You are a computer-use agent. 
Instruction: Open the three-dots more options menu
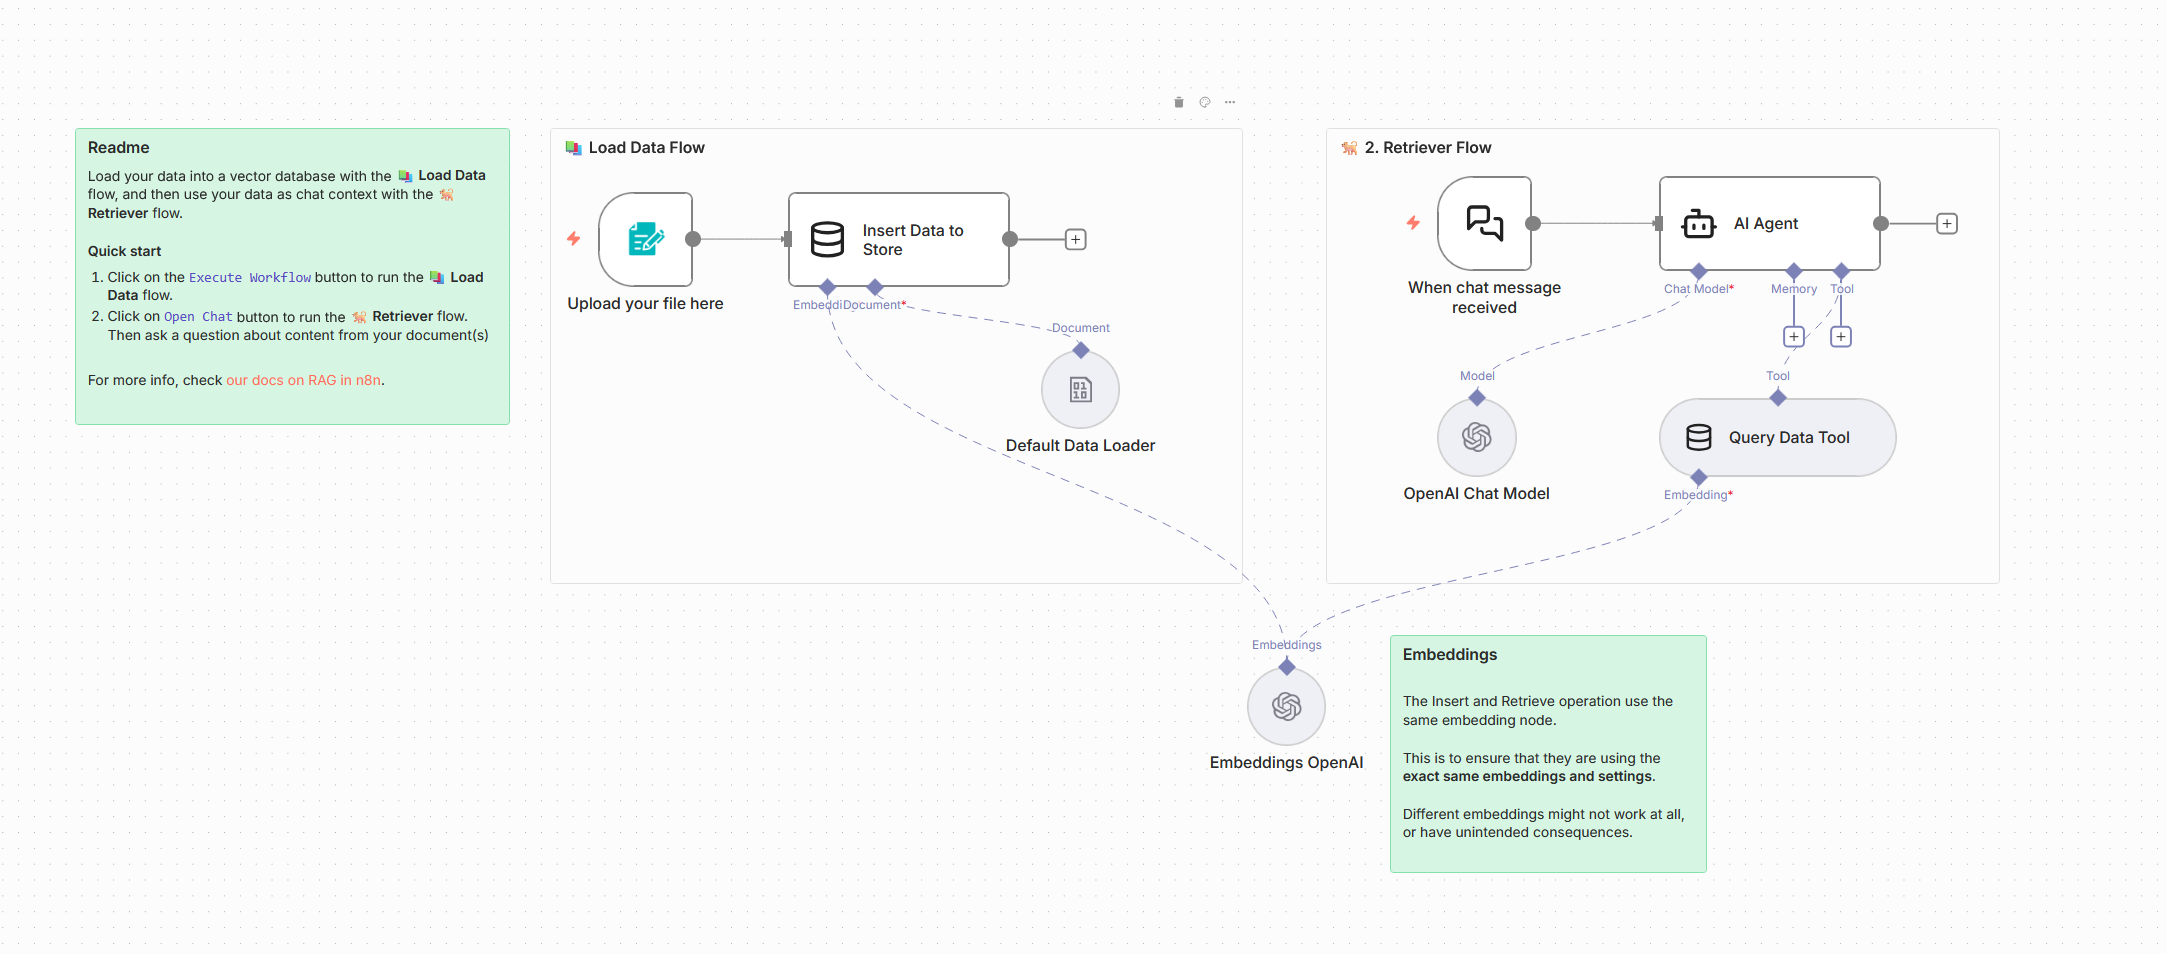coord(1230,102)
